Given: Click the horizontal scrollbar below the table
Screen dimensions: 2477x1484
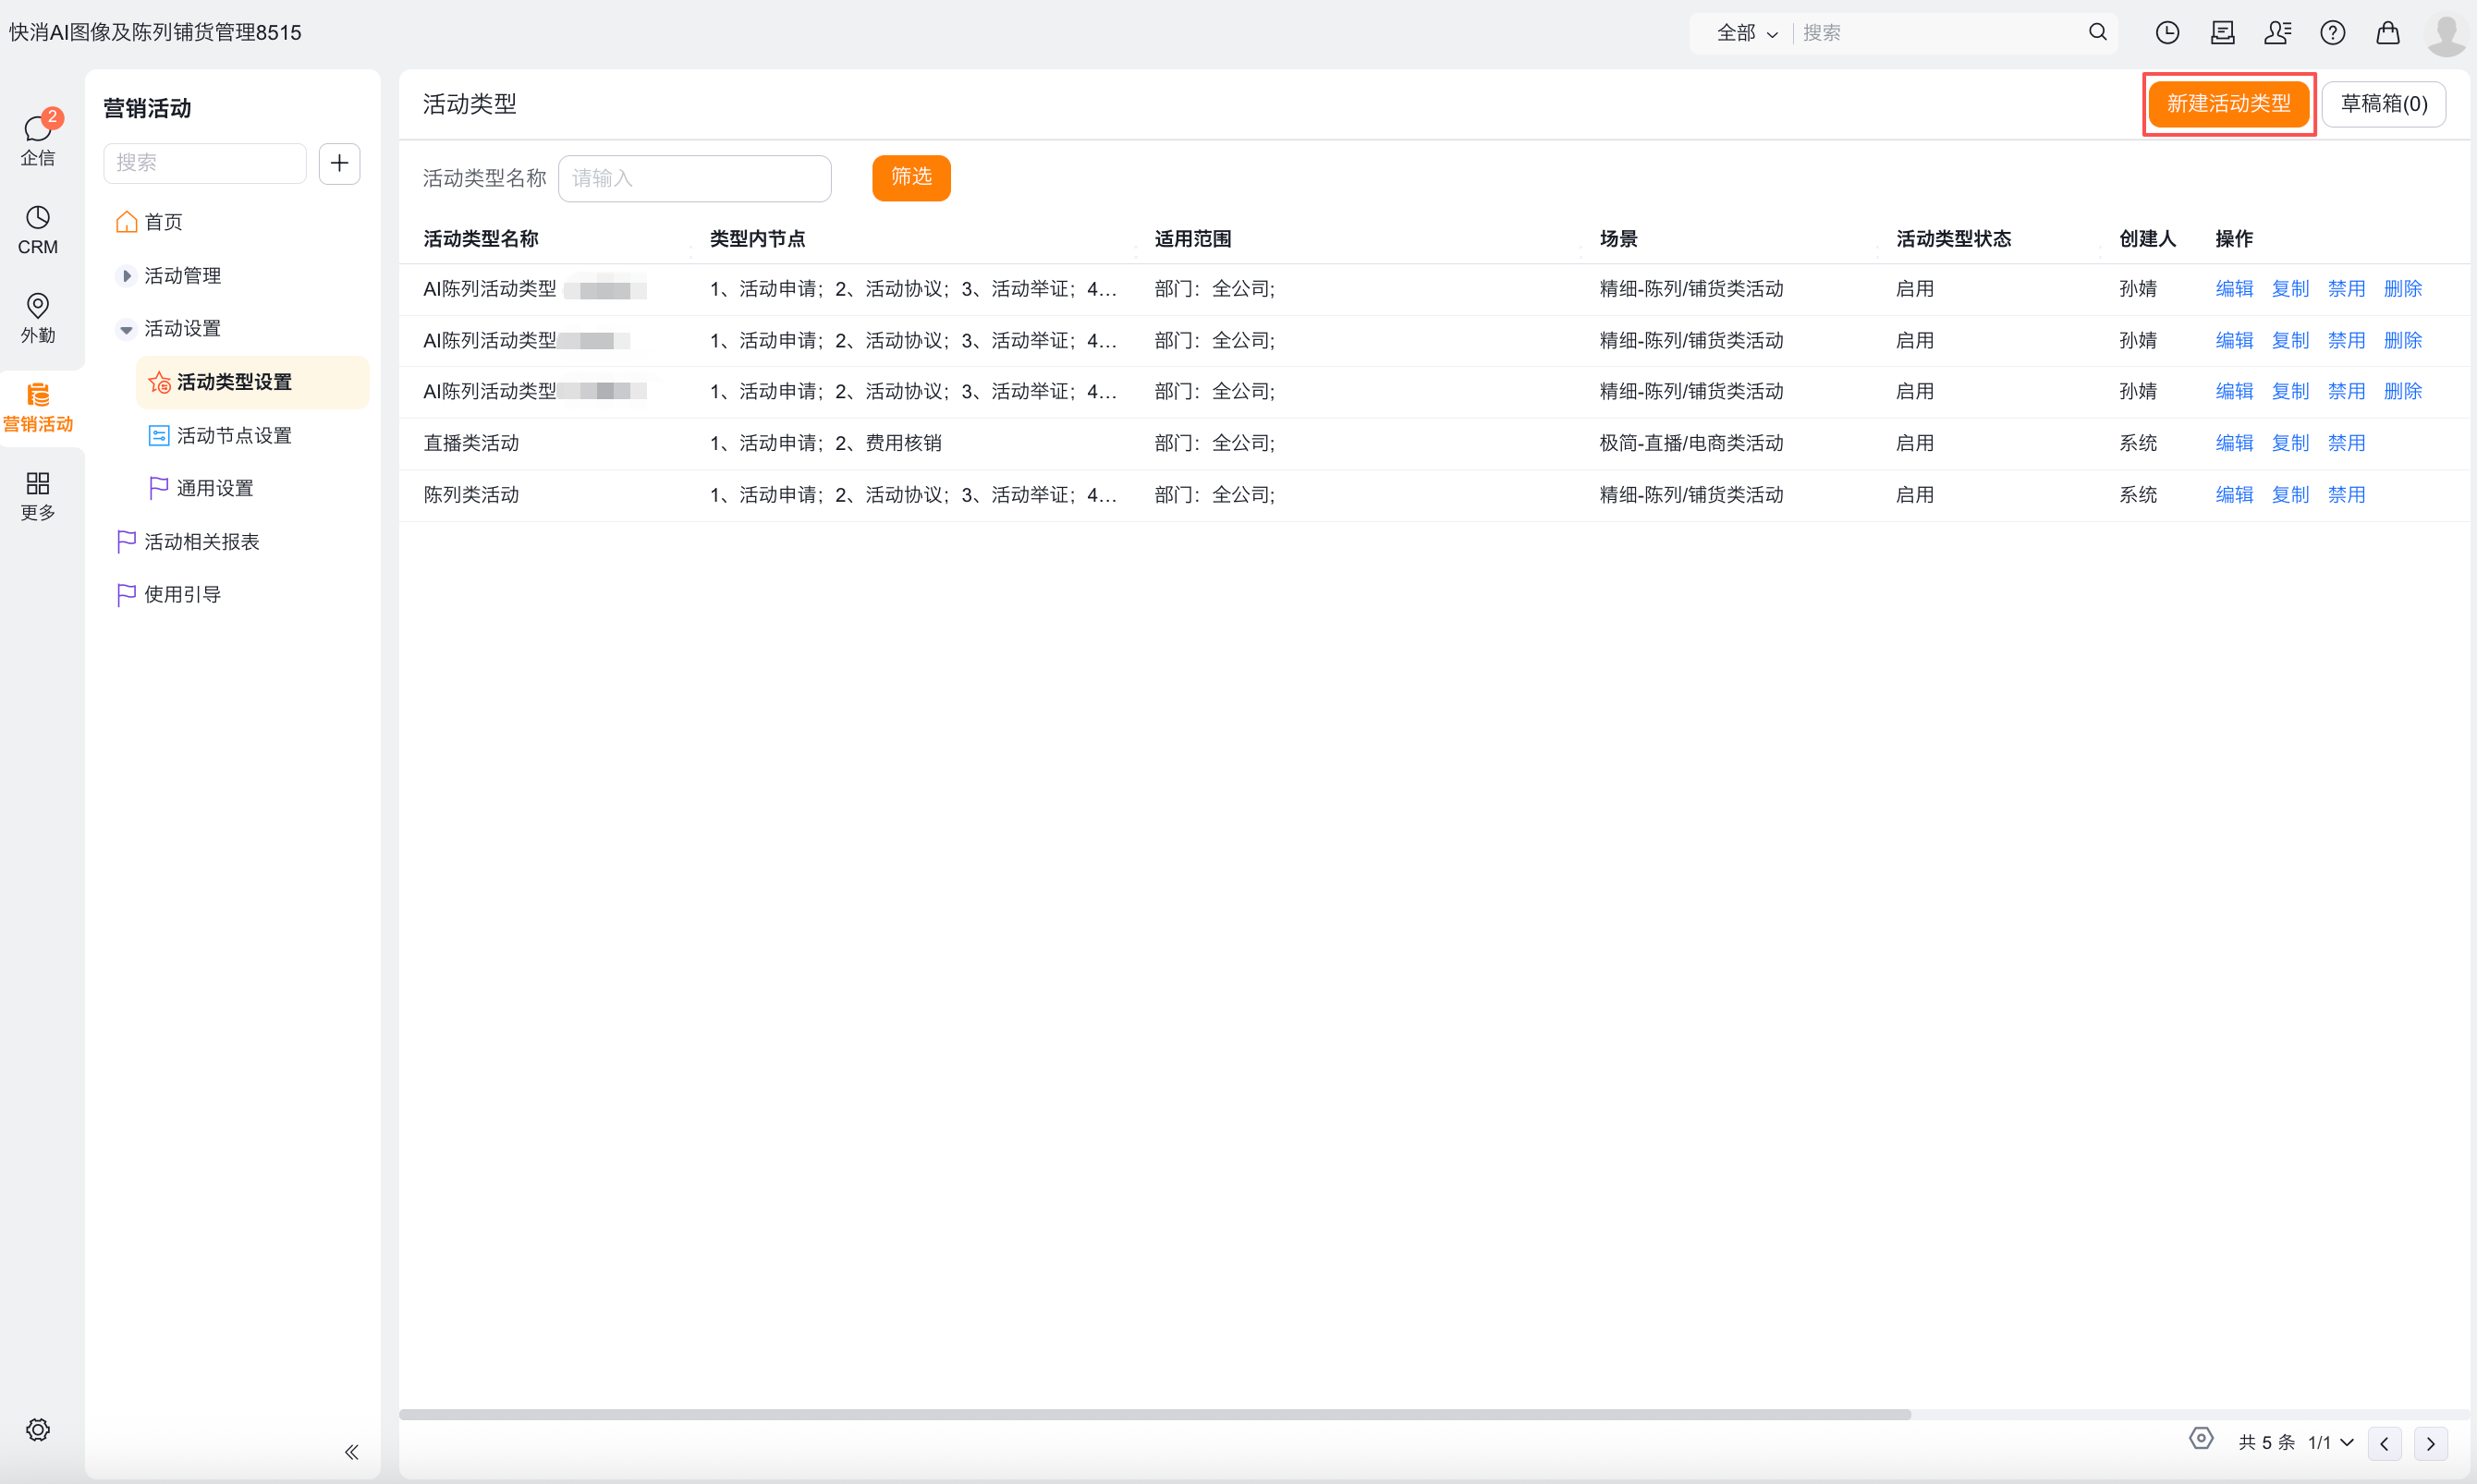Looking at the screenshot, I should coord(1154,1414).
